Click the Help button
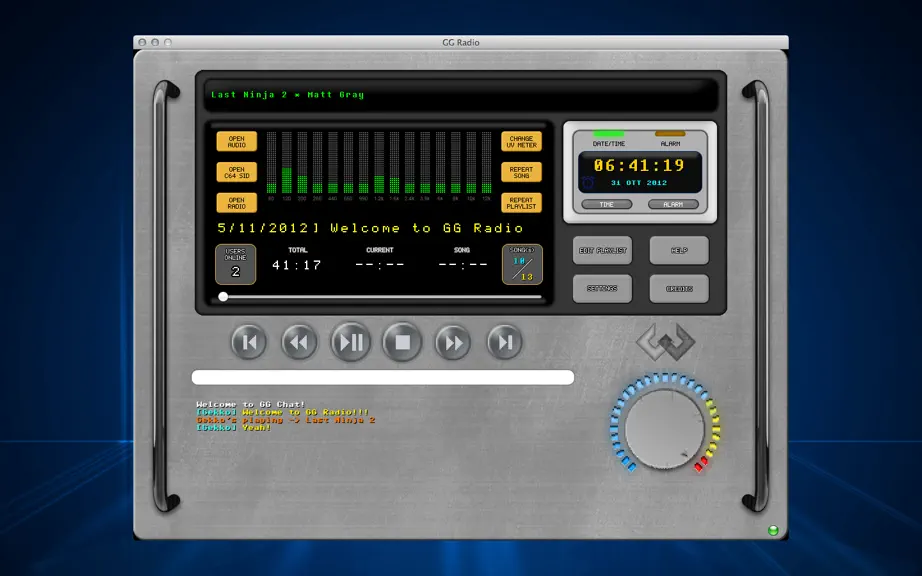The width and height of the screenshot is (922, 576). [679, 250]
